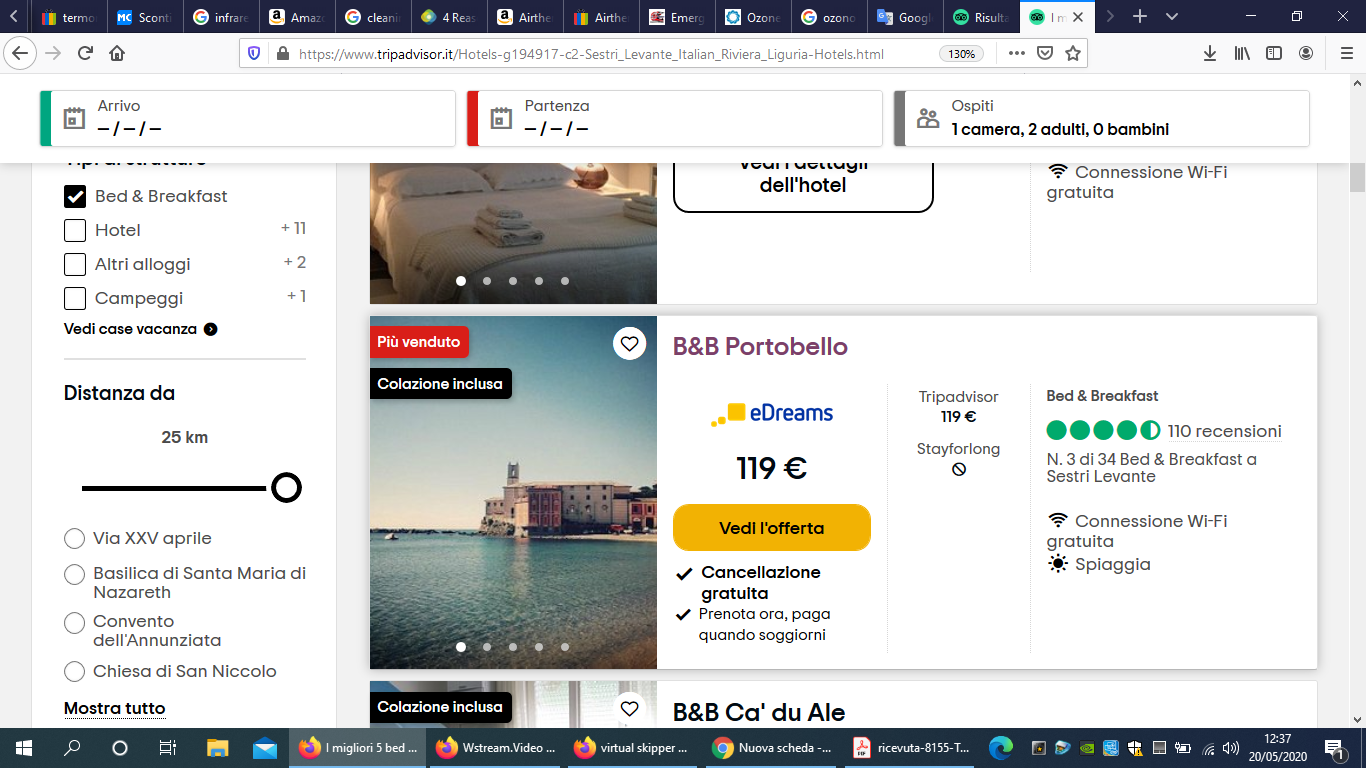Viewport: 1366px width, 768px height.
Task: Click the Stayforlong price comparison entry
Action: coord(959,459)
